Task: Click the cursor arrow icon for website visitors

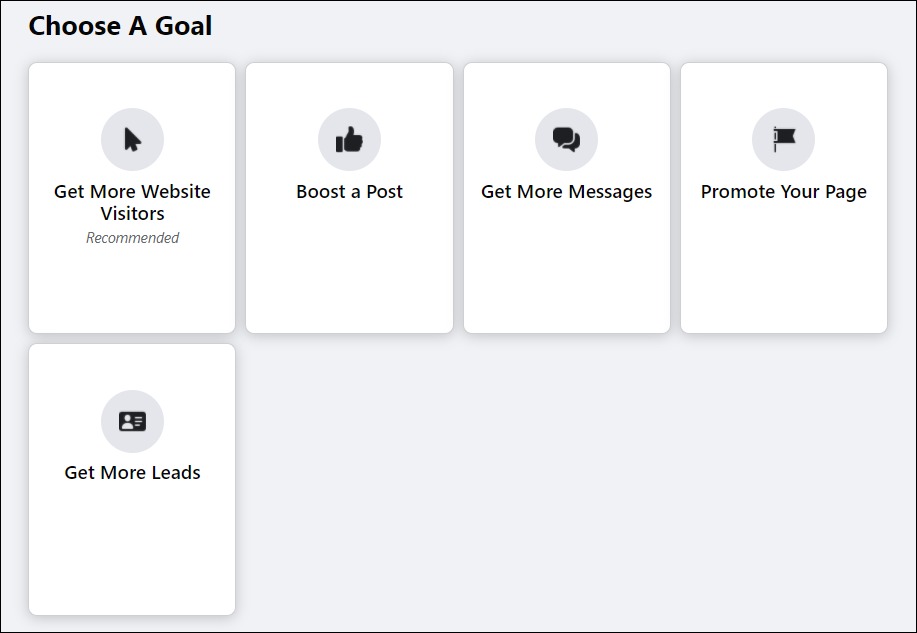Action: click(132, 140)
